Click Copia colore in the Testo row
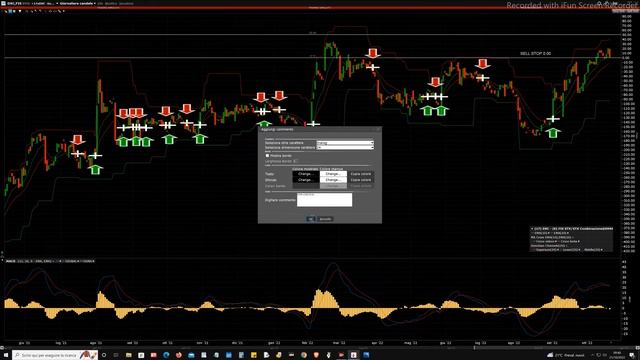Image resolution: width=640 pixels, height=360 pixels. [360, 174]
